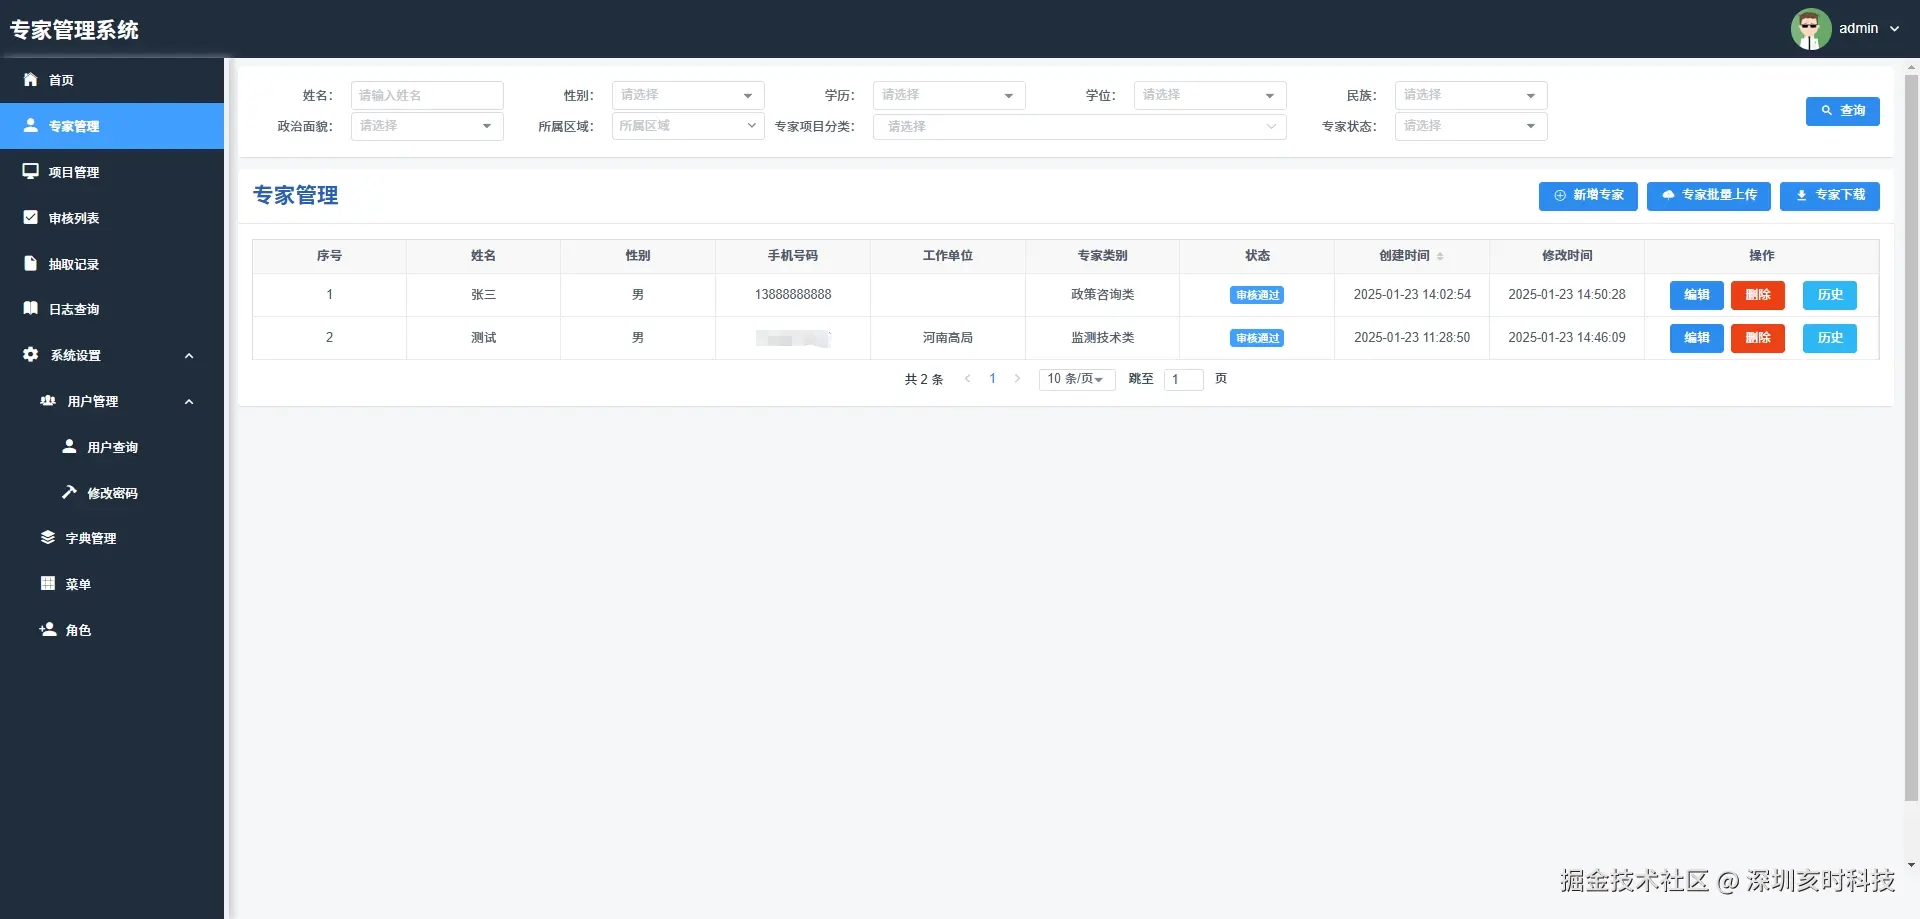Open 项目管理 from the sidebar
The image size is (1920, 919).
[112, 172]
